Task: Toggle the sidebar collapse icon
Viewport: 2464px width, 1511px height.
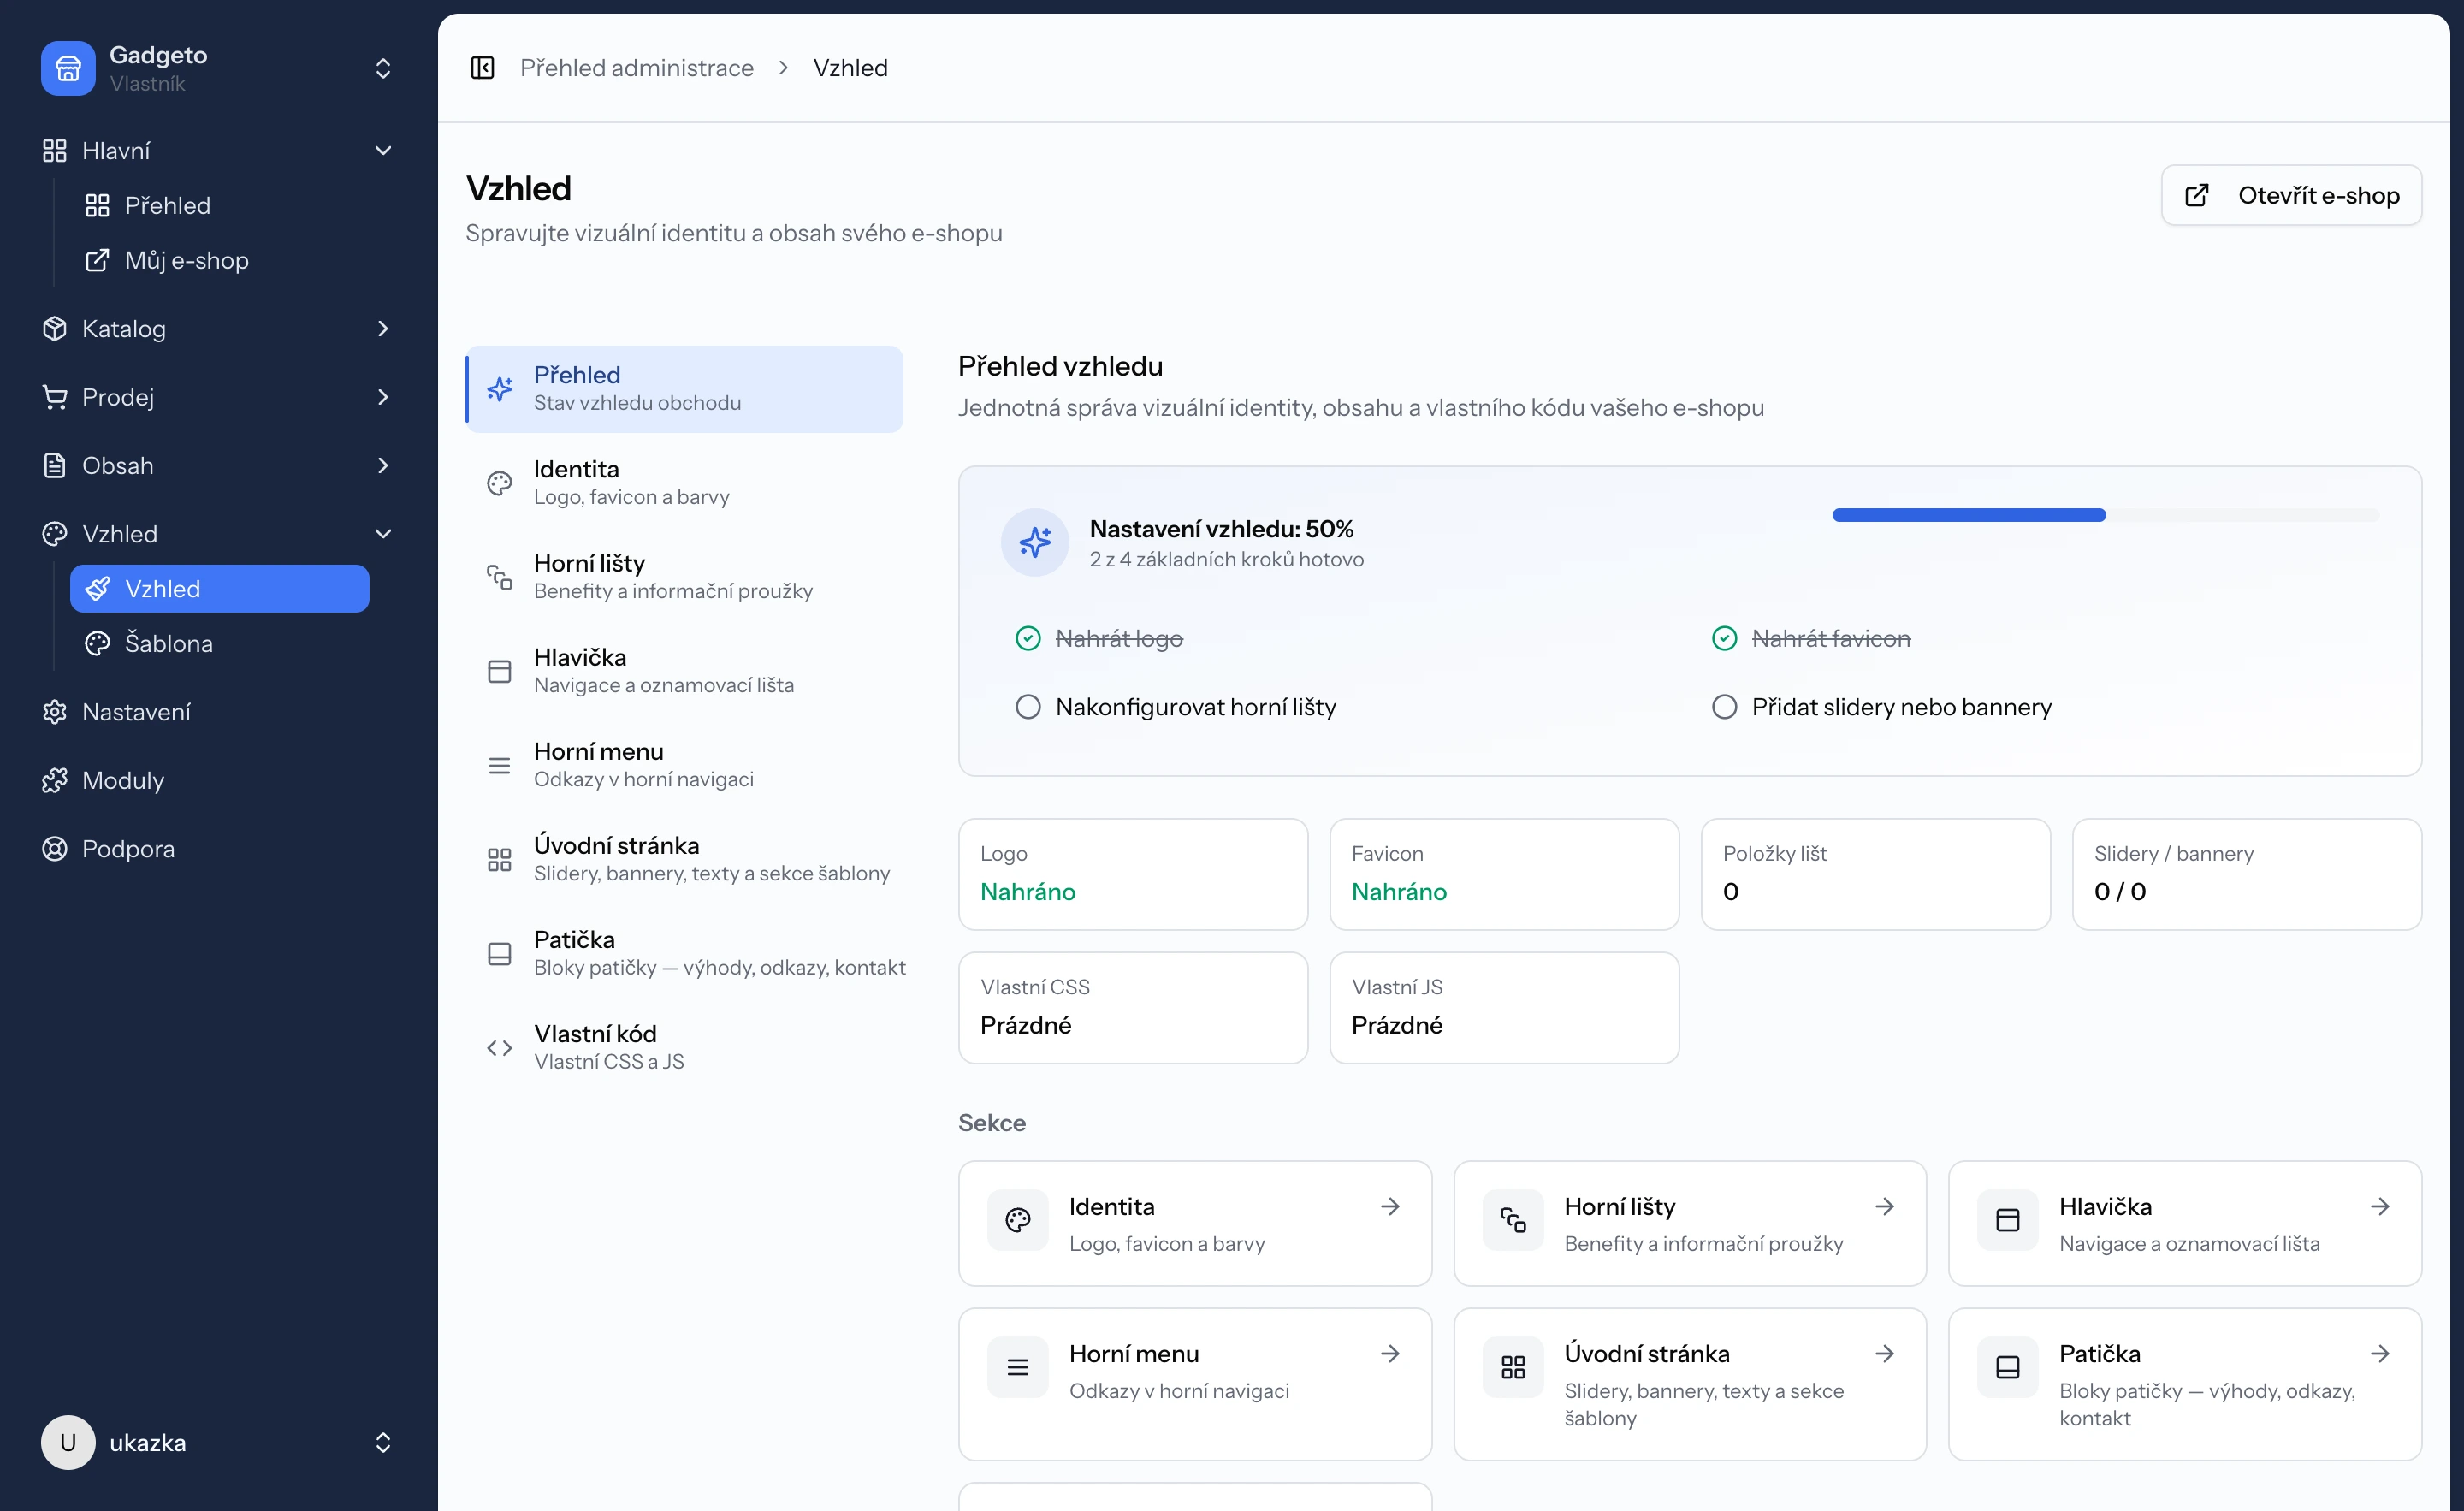Action: pos(482,68)
